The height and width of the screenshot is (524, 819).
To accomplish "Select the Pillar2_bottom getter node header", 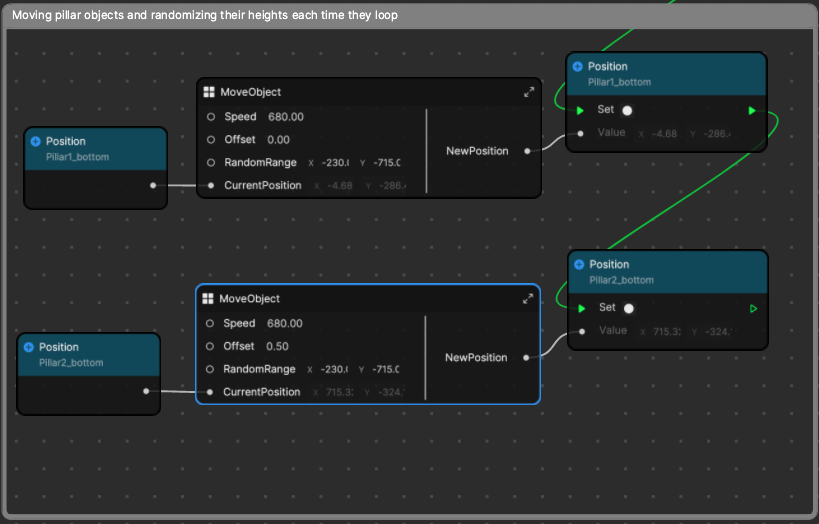I will [x=89, y=354].
